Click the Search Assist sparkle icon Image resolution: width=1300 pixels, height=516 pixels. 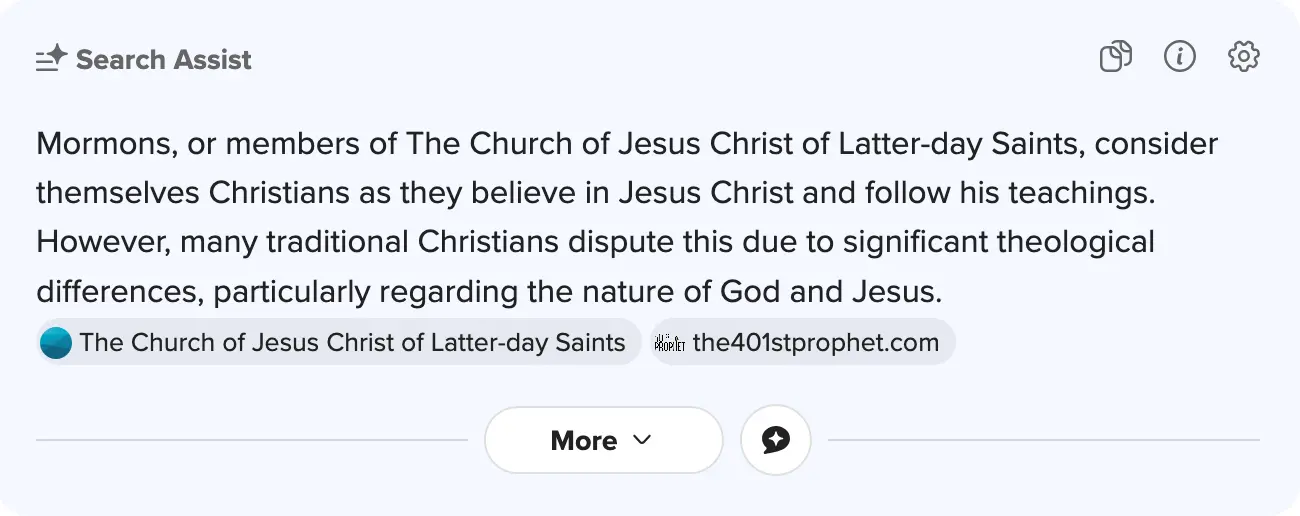click(x=51, y=59)
